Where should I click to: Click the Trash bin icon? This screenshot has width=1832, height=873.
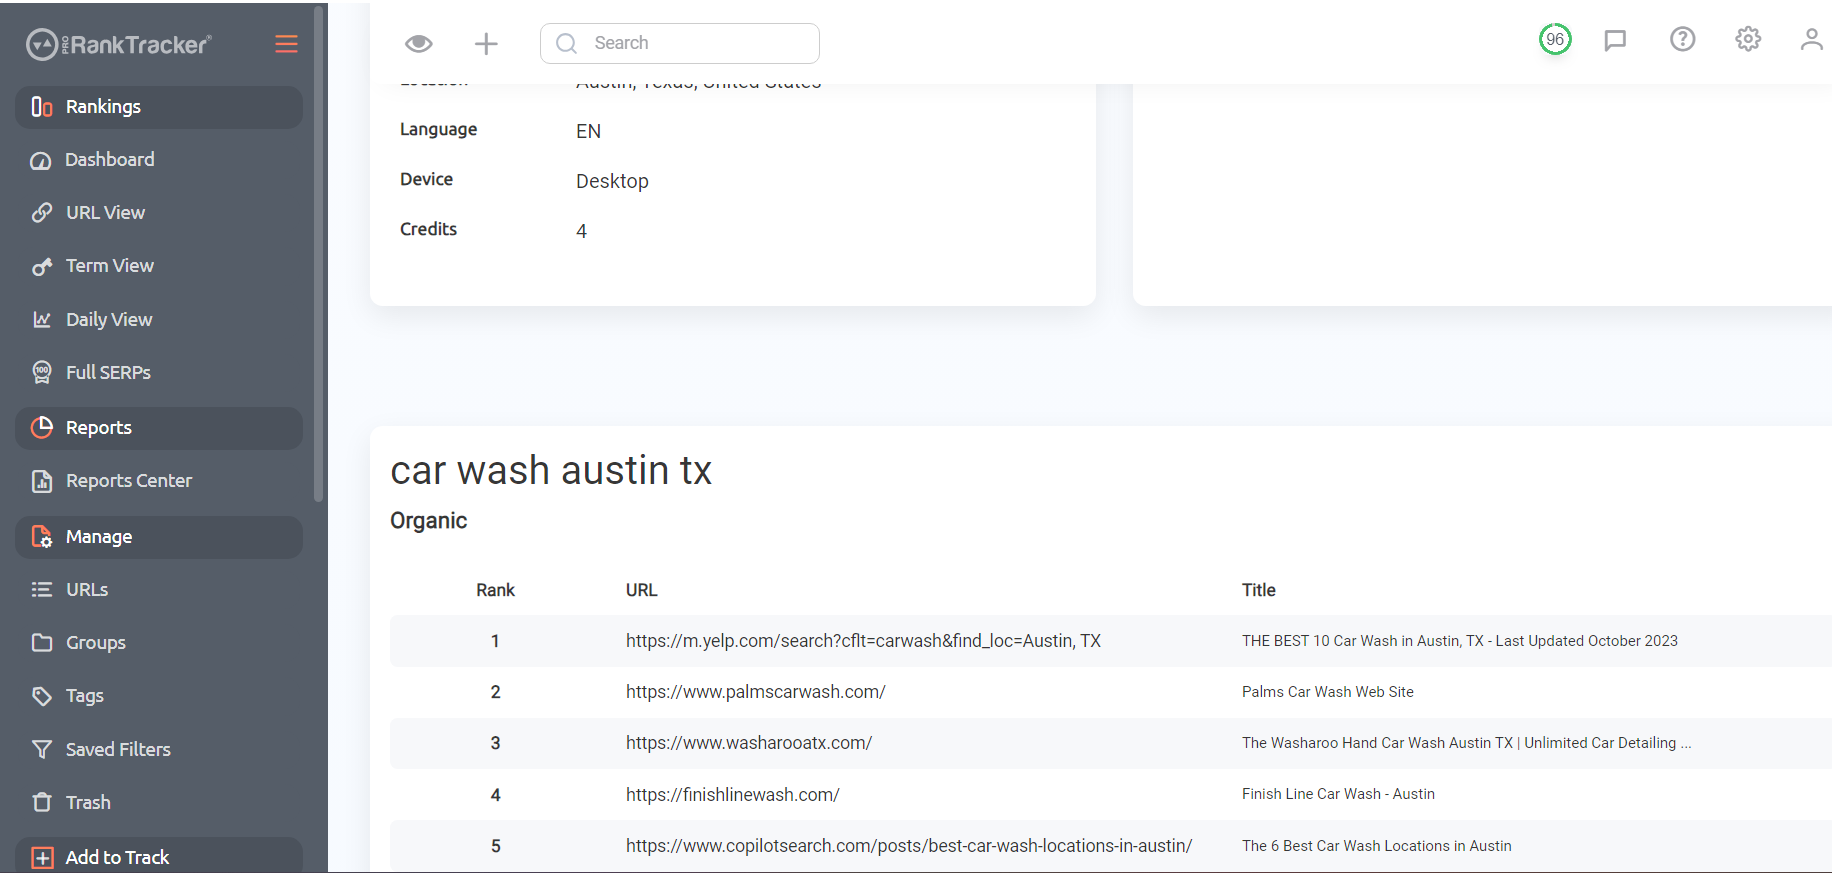pyautogui.click(x=42, y=803)
